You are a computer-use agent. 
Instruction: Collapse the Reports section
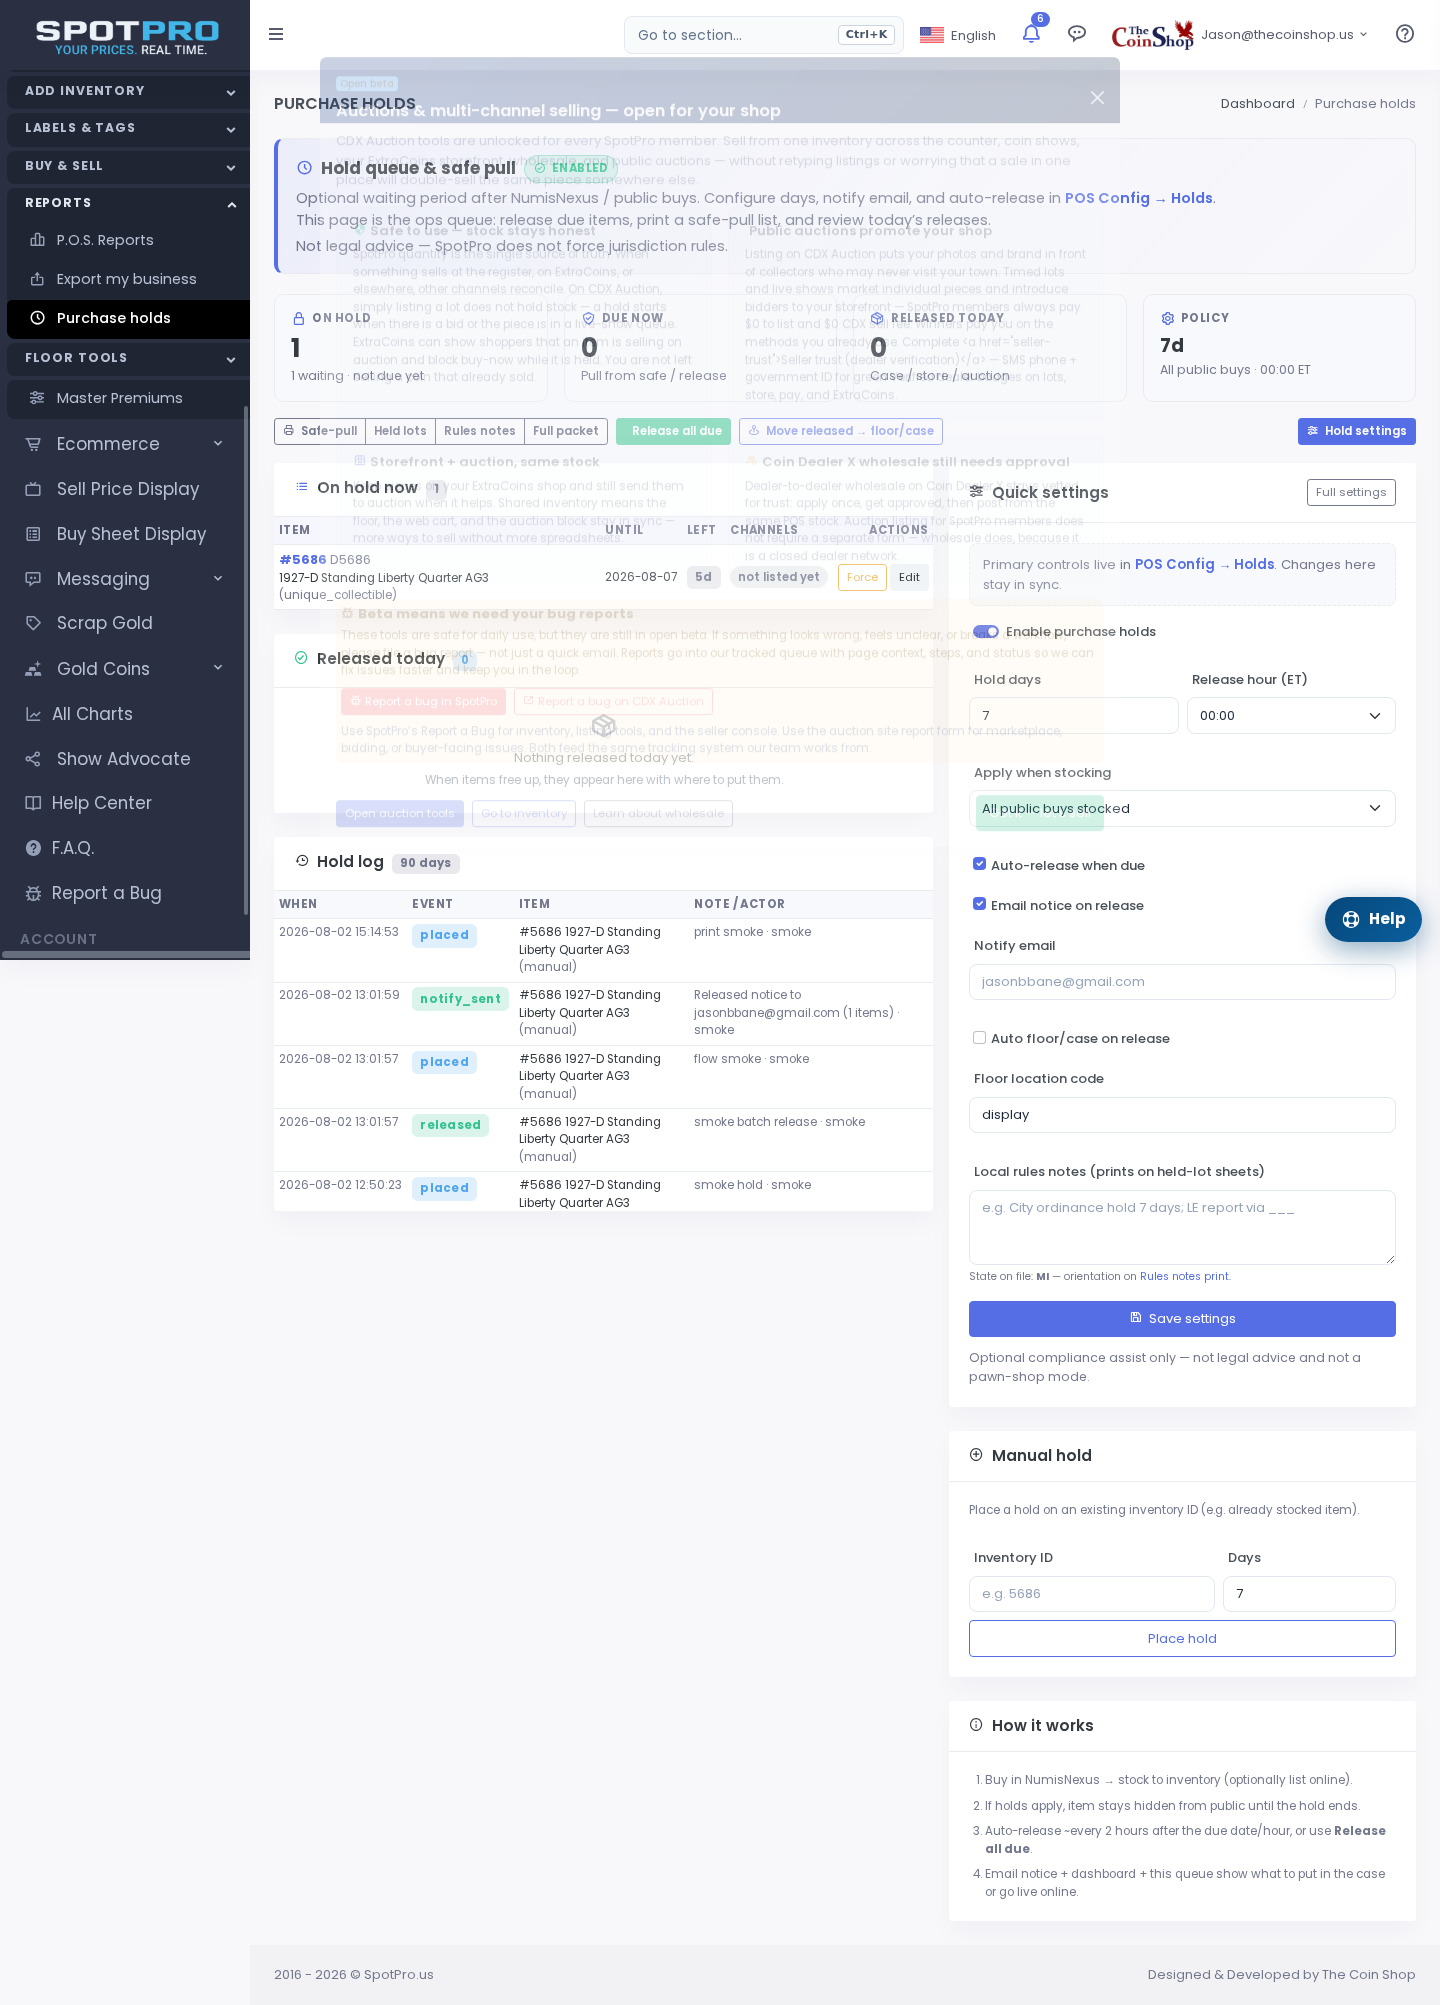[128, 203]
